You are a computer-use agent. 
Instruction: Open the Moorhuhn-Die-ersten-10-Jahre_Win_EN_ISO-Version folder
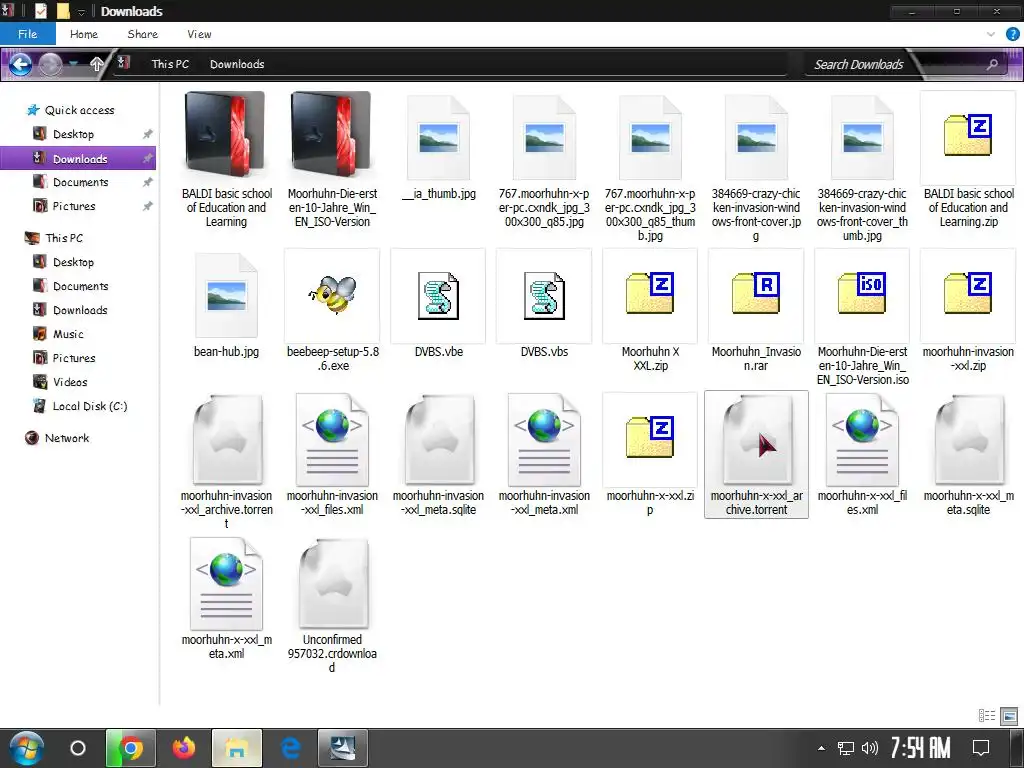[332, 159]
